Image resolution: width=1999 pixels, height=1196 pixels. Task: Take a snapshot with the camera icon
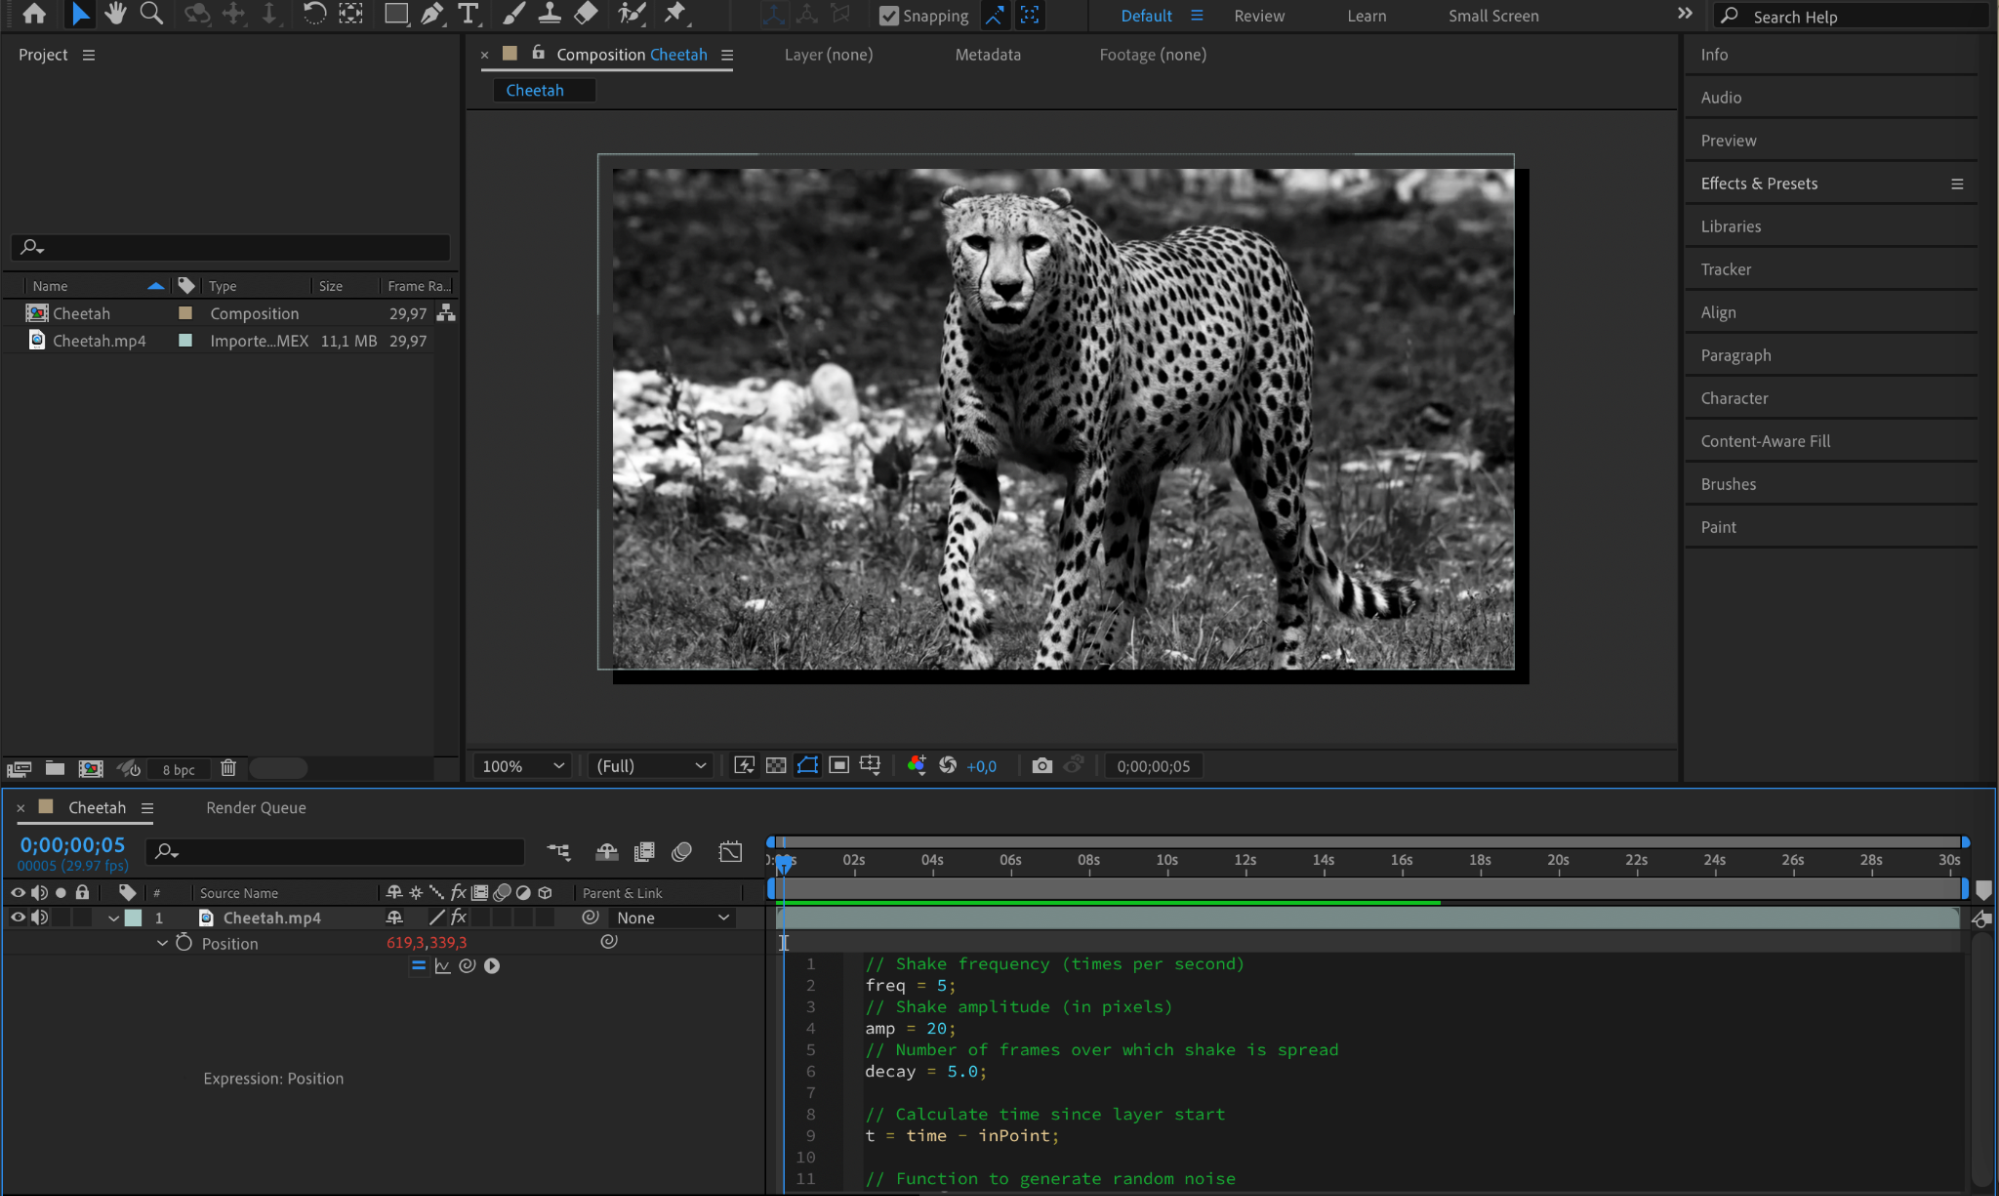pyautogui.click(x=1041, y=766)
